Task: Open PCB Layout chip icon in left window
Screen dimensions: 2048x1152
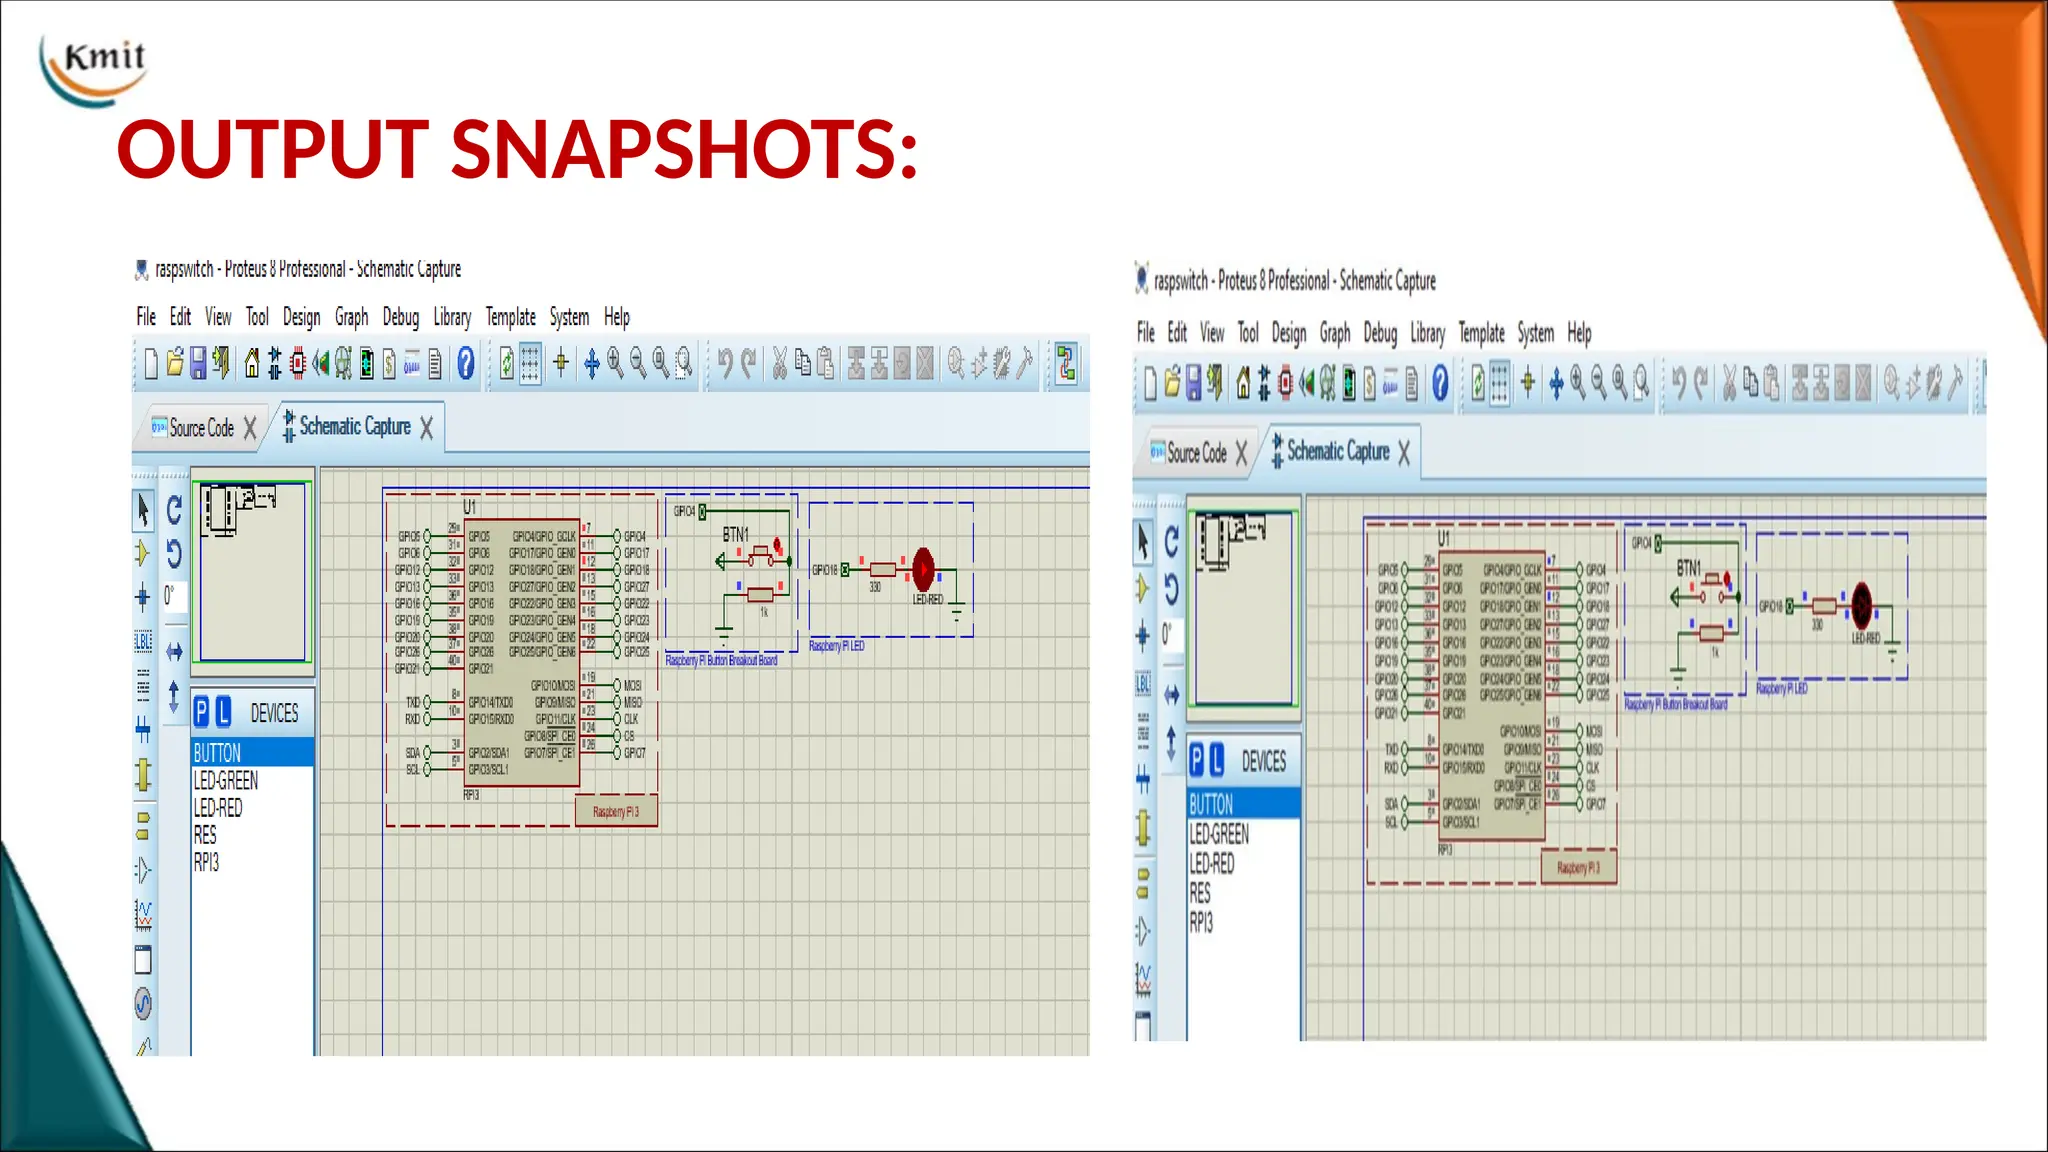Action: tap(298, 364)
